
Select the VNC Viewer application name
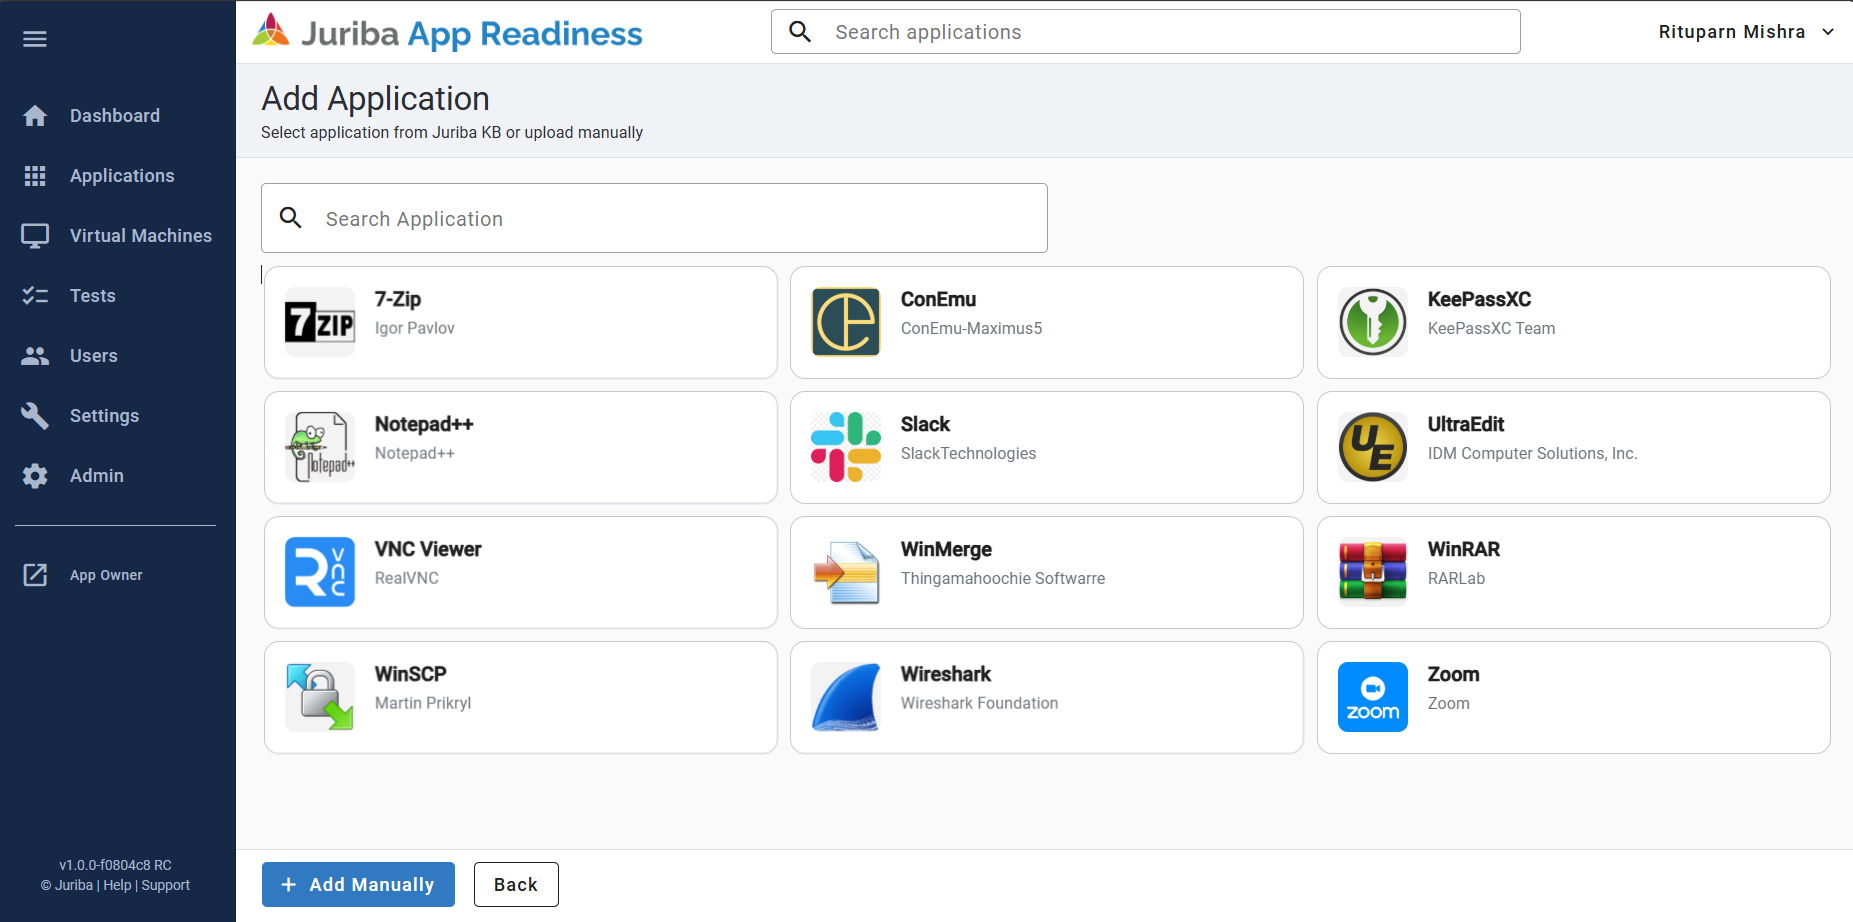click(x=428, y=549)
